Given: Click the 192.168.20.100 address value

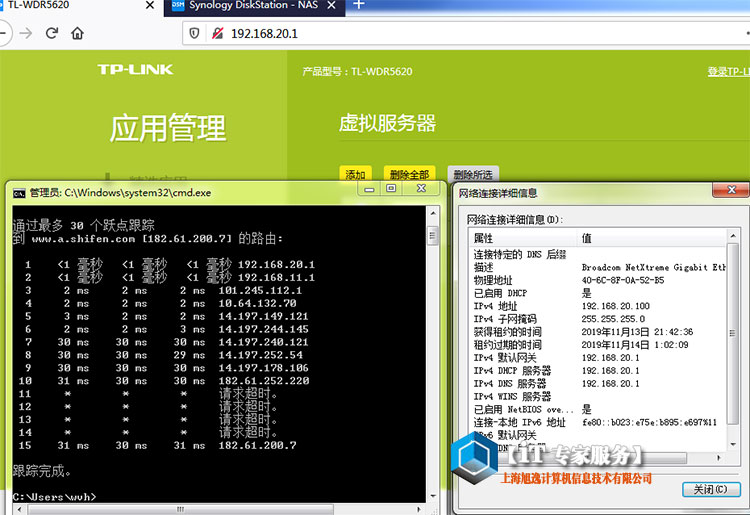Looking at the screenshot, I should [x=616, y=306].
